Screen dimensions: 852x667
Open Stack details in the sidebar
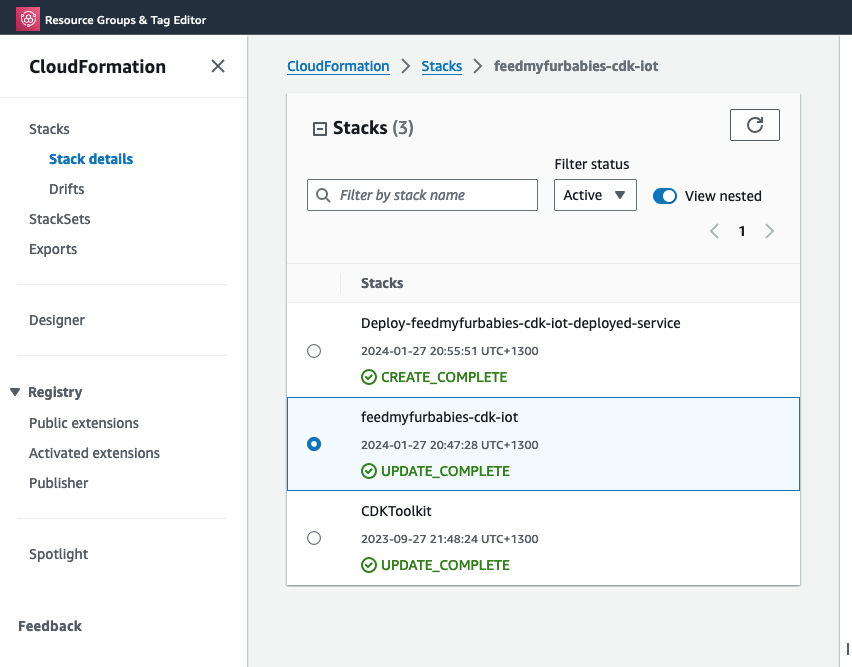(x=91, y=159)
